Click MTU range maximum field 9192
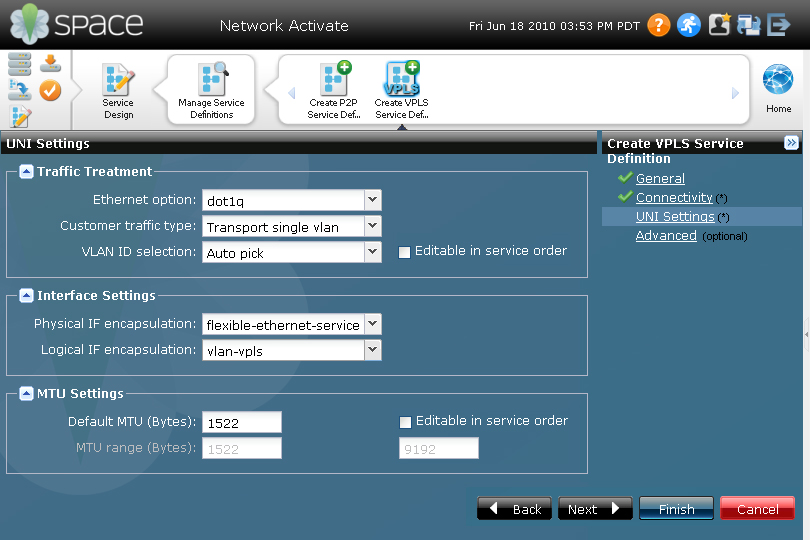The image size is (810, 540). click(x=439, y=448)
